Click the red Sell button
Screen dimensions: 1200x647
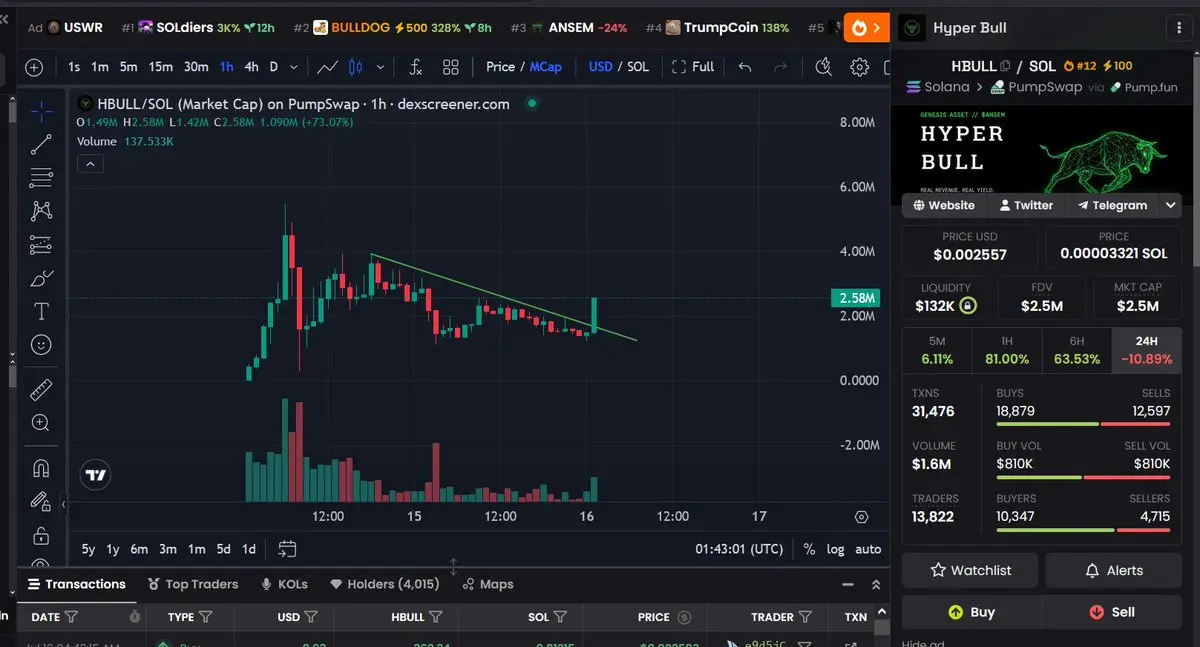[x=1113, y=612]
